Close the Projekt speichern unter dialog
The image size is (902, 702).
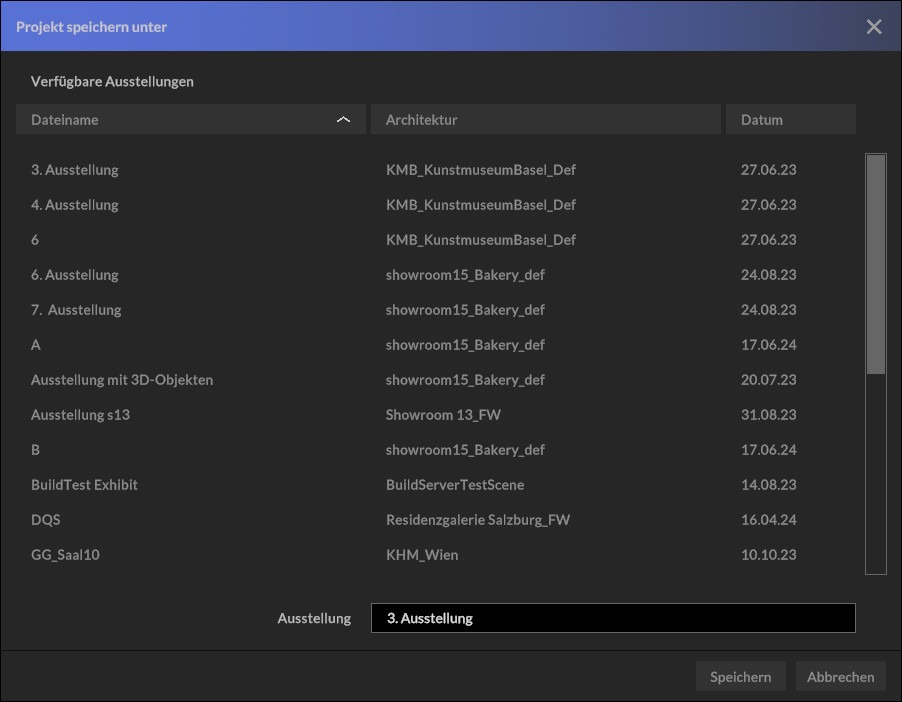[873, 26]
